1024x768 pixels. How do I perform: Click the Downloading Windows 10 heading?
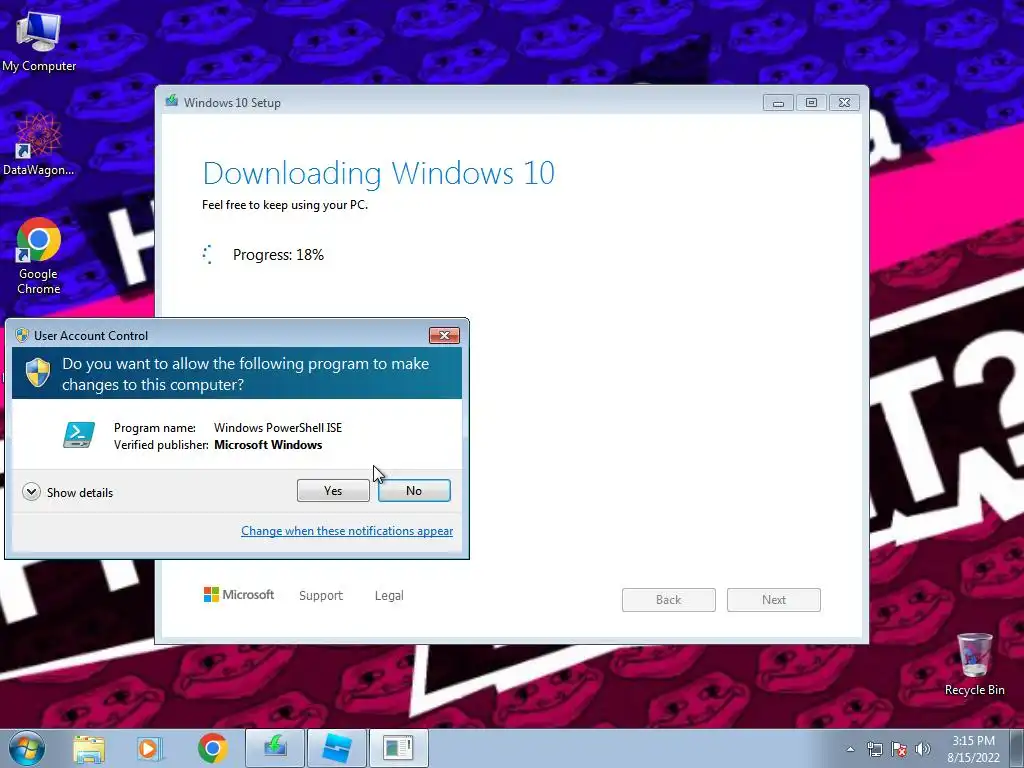coord(379,173)
